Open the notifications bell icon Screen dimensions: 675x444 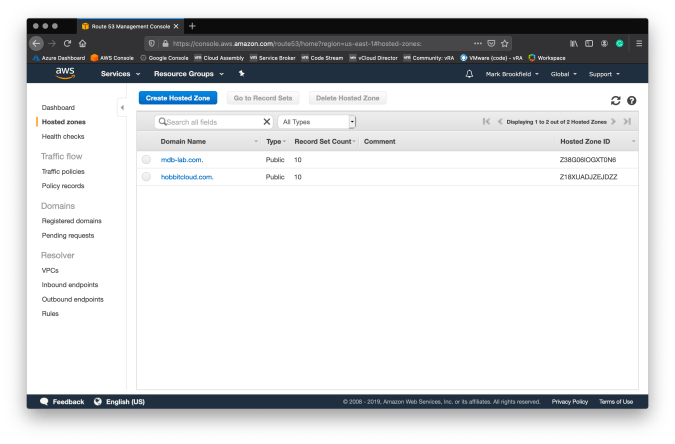point(469,74)
